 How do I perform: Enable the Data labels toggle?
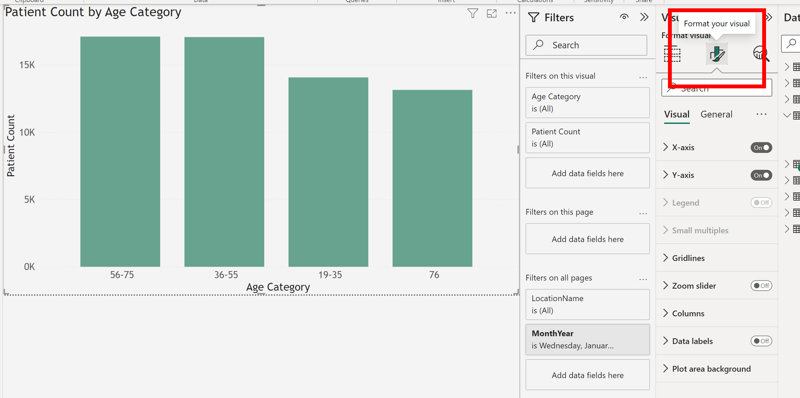coord(761,341)
